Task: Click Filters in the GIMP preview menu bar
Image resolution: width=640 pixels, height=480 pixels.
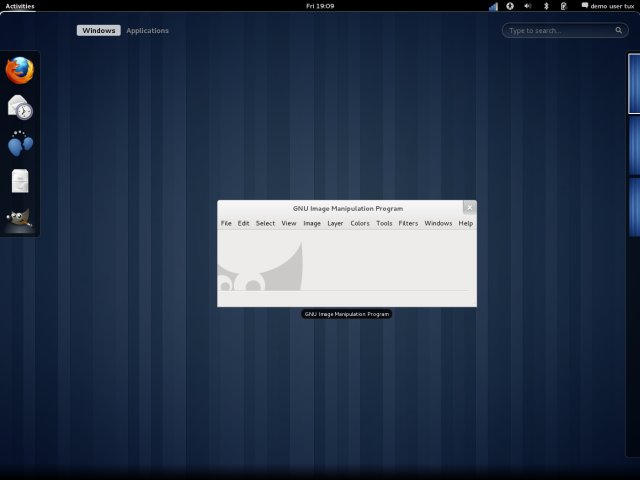Action: tap(408, 223)
